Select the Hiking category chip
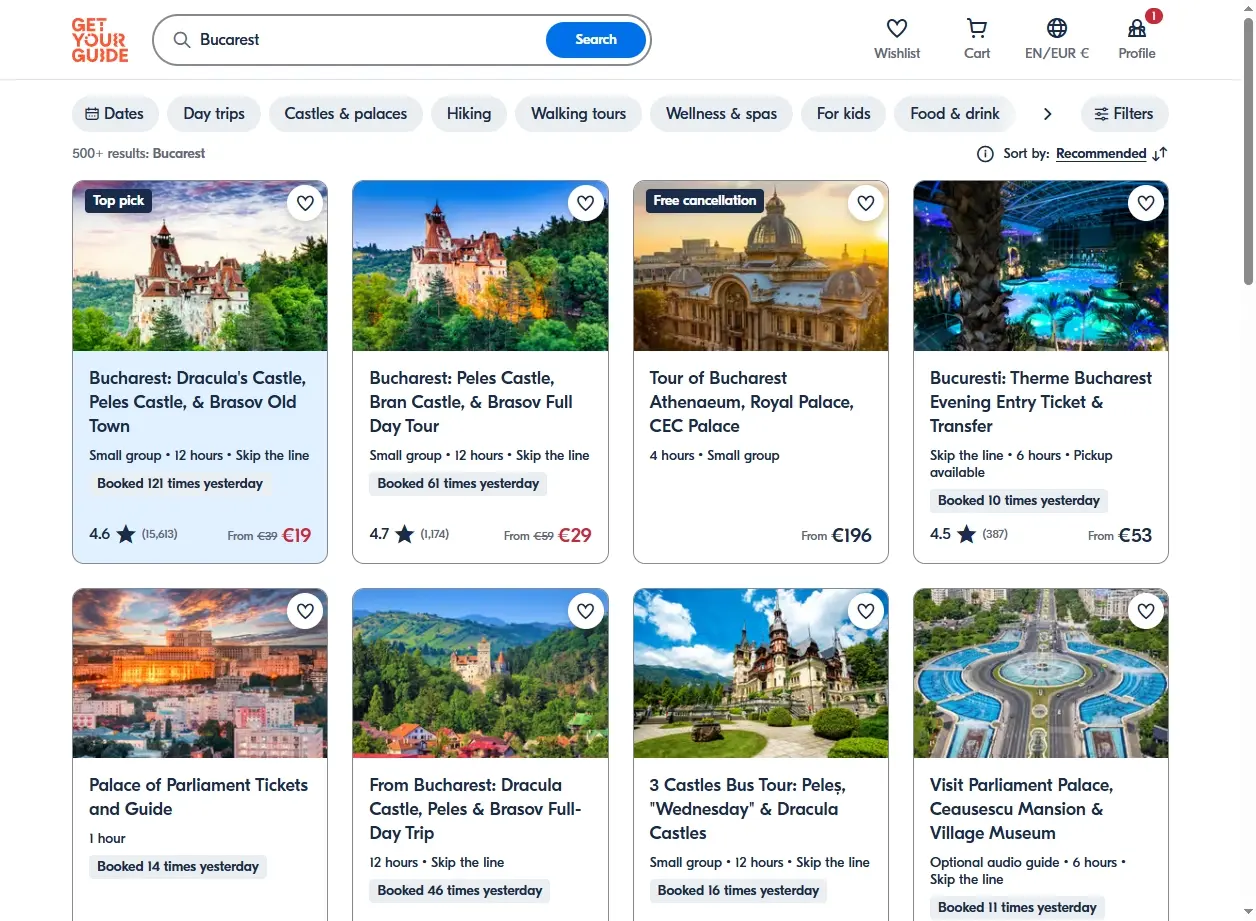The width and height of the screenshot is (1256, 921). pyautogui.click(x=469, y=114)
